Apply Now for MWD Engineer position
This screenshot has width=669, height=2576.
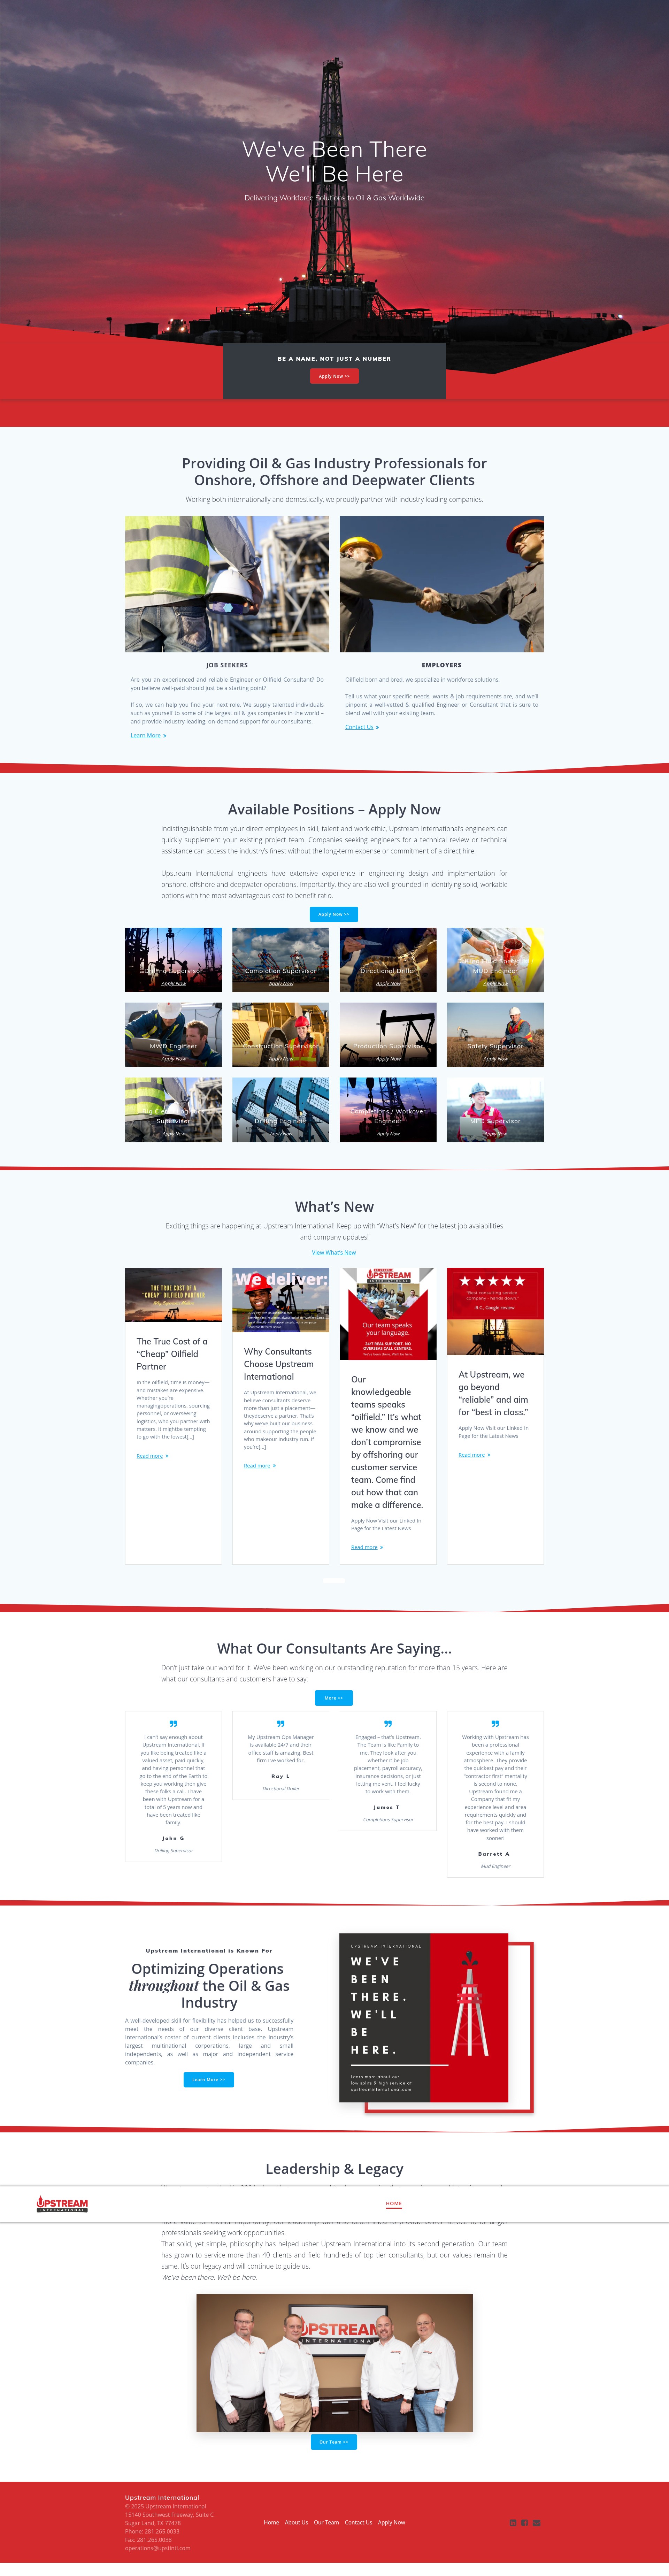[173, 1058]
